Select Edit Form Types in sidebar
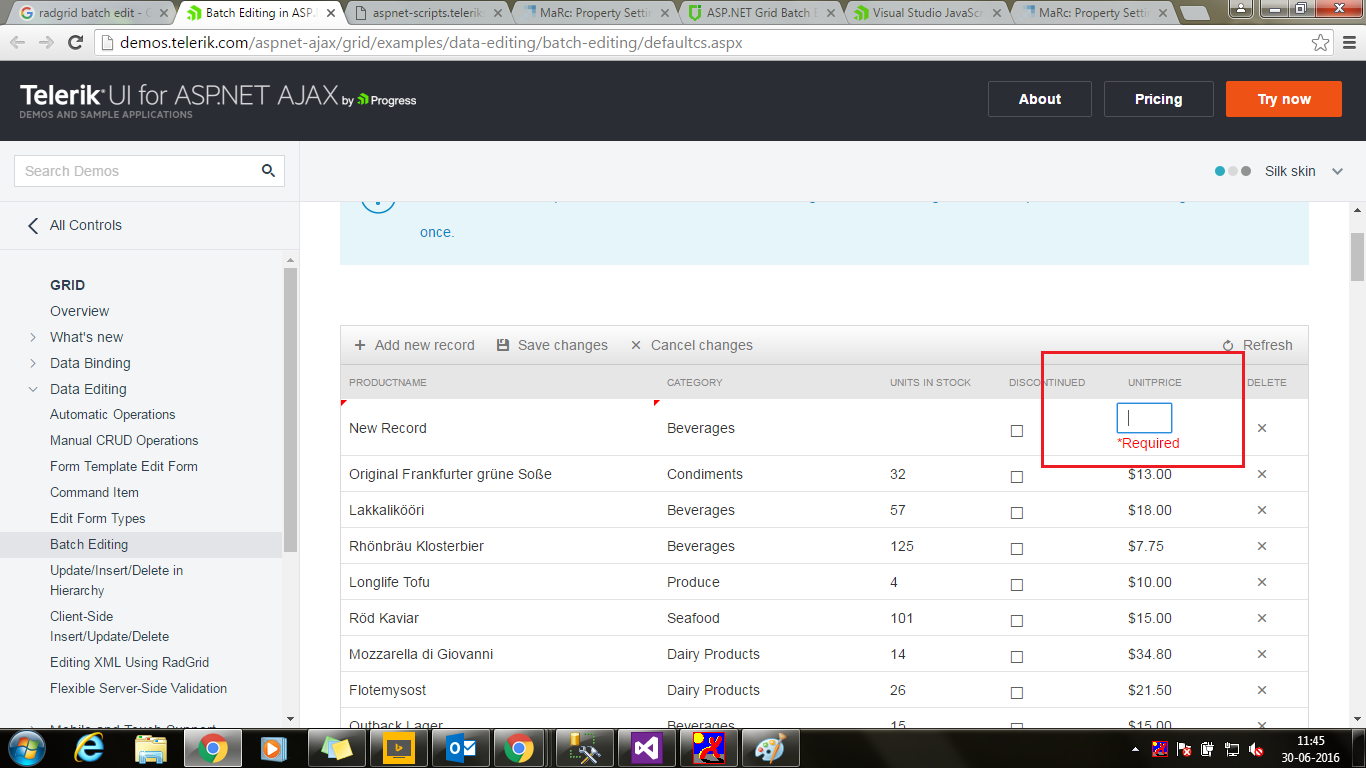This screenshot has width=1366, height=768. 98,518
